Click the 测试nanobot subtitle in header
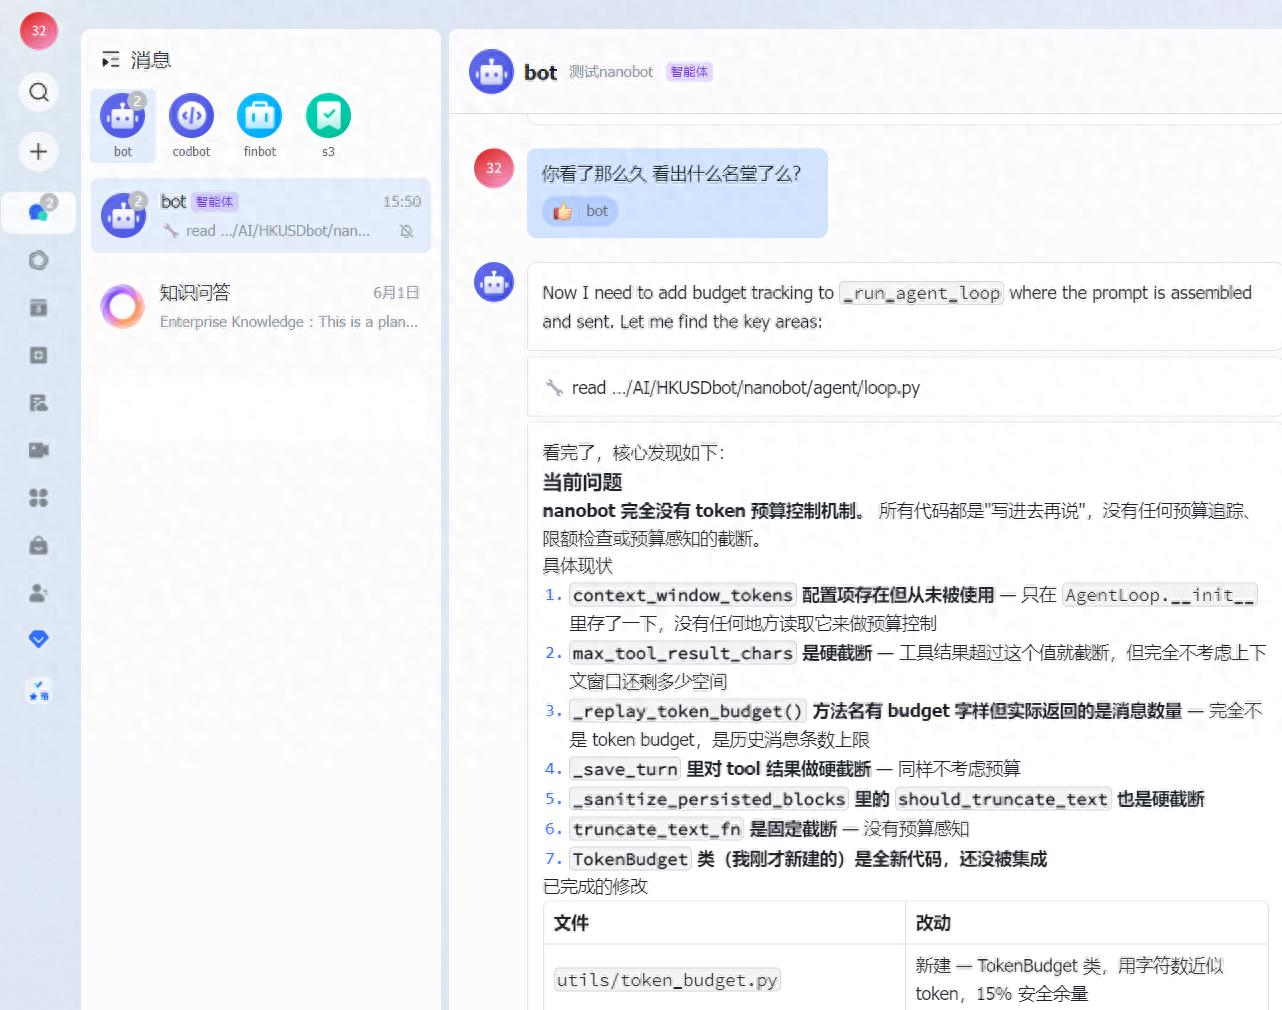 611,72
